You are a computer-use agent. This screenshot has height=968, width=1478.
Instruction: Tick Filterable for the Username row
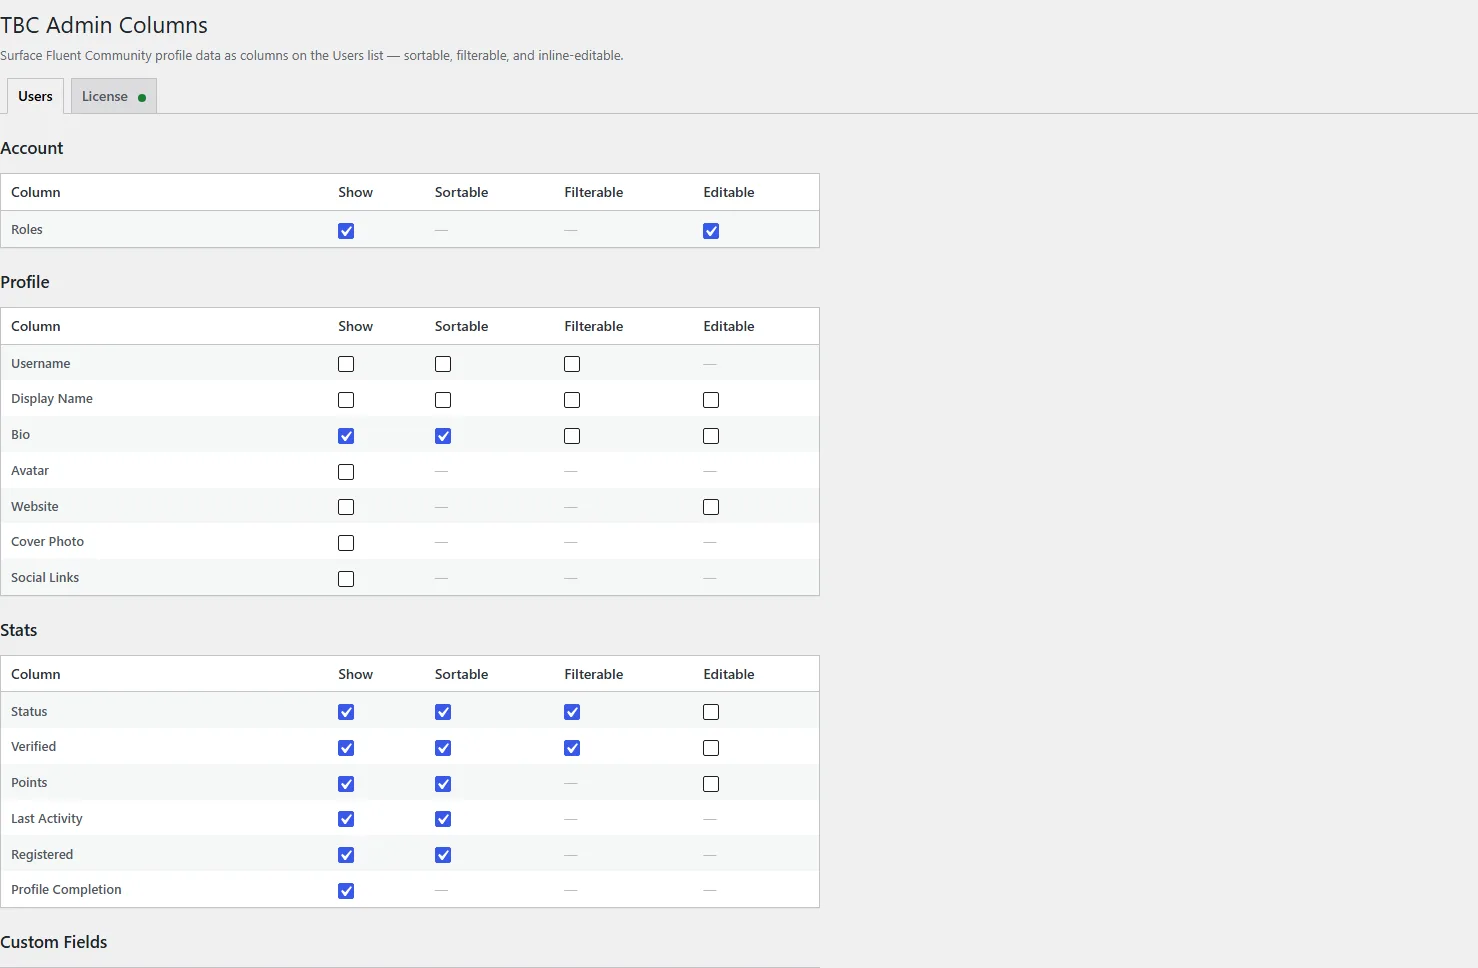point(572,364)
